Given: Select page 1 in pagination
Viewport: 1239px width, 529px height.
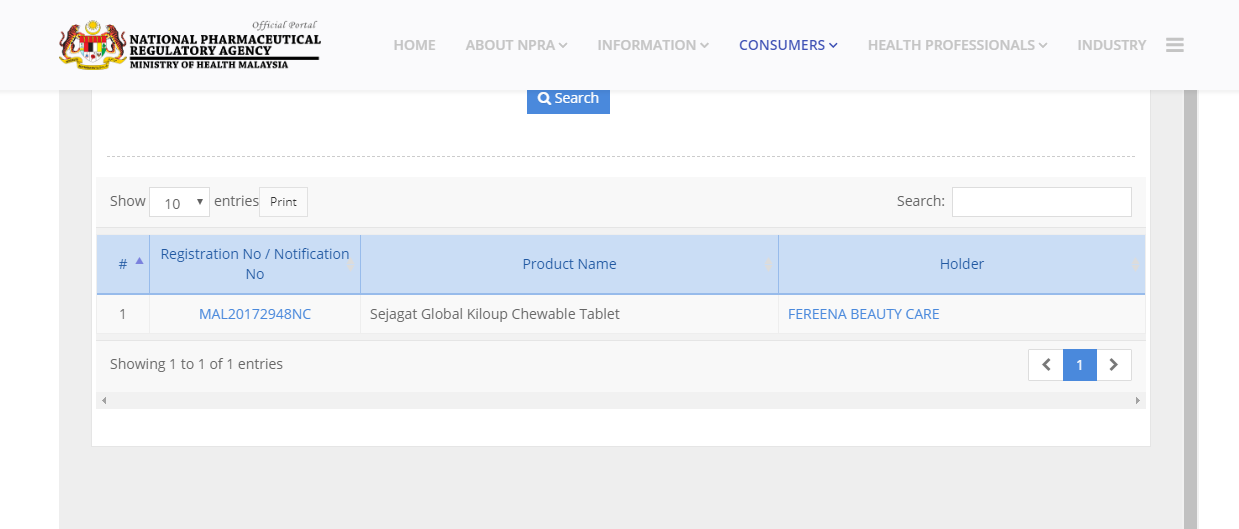Looking at the screenshot, I should 1080,365.
